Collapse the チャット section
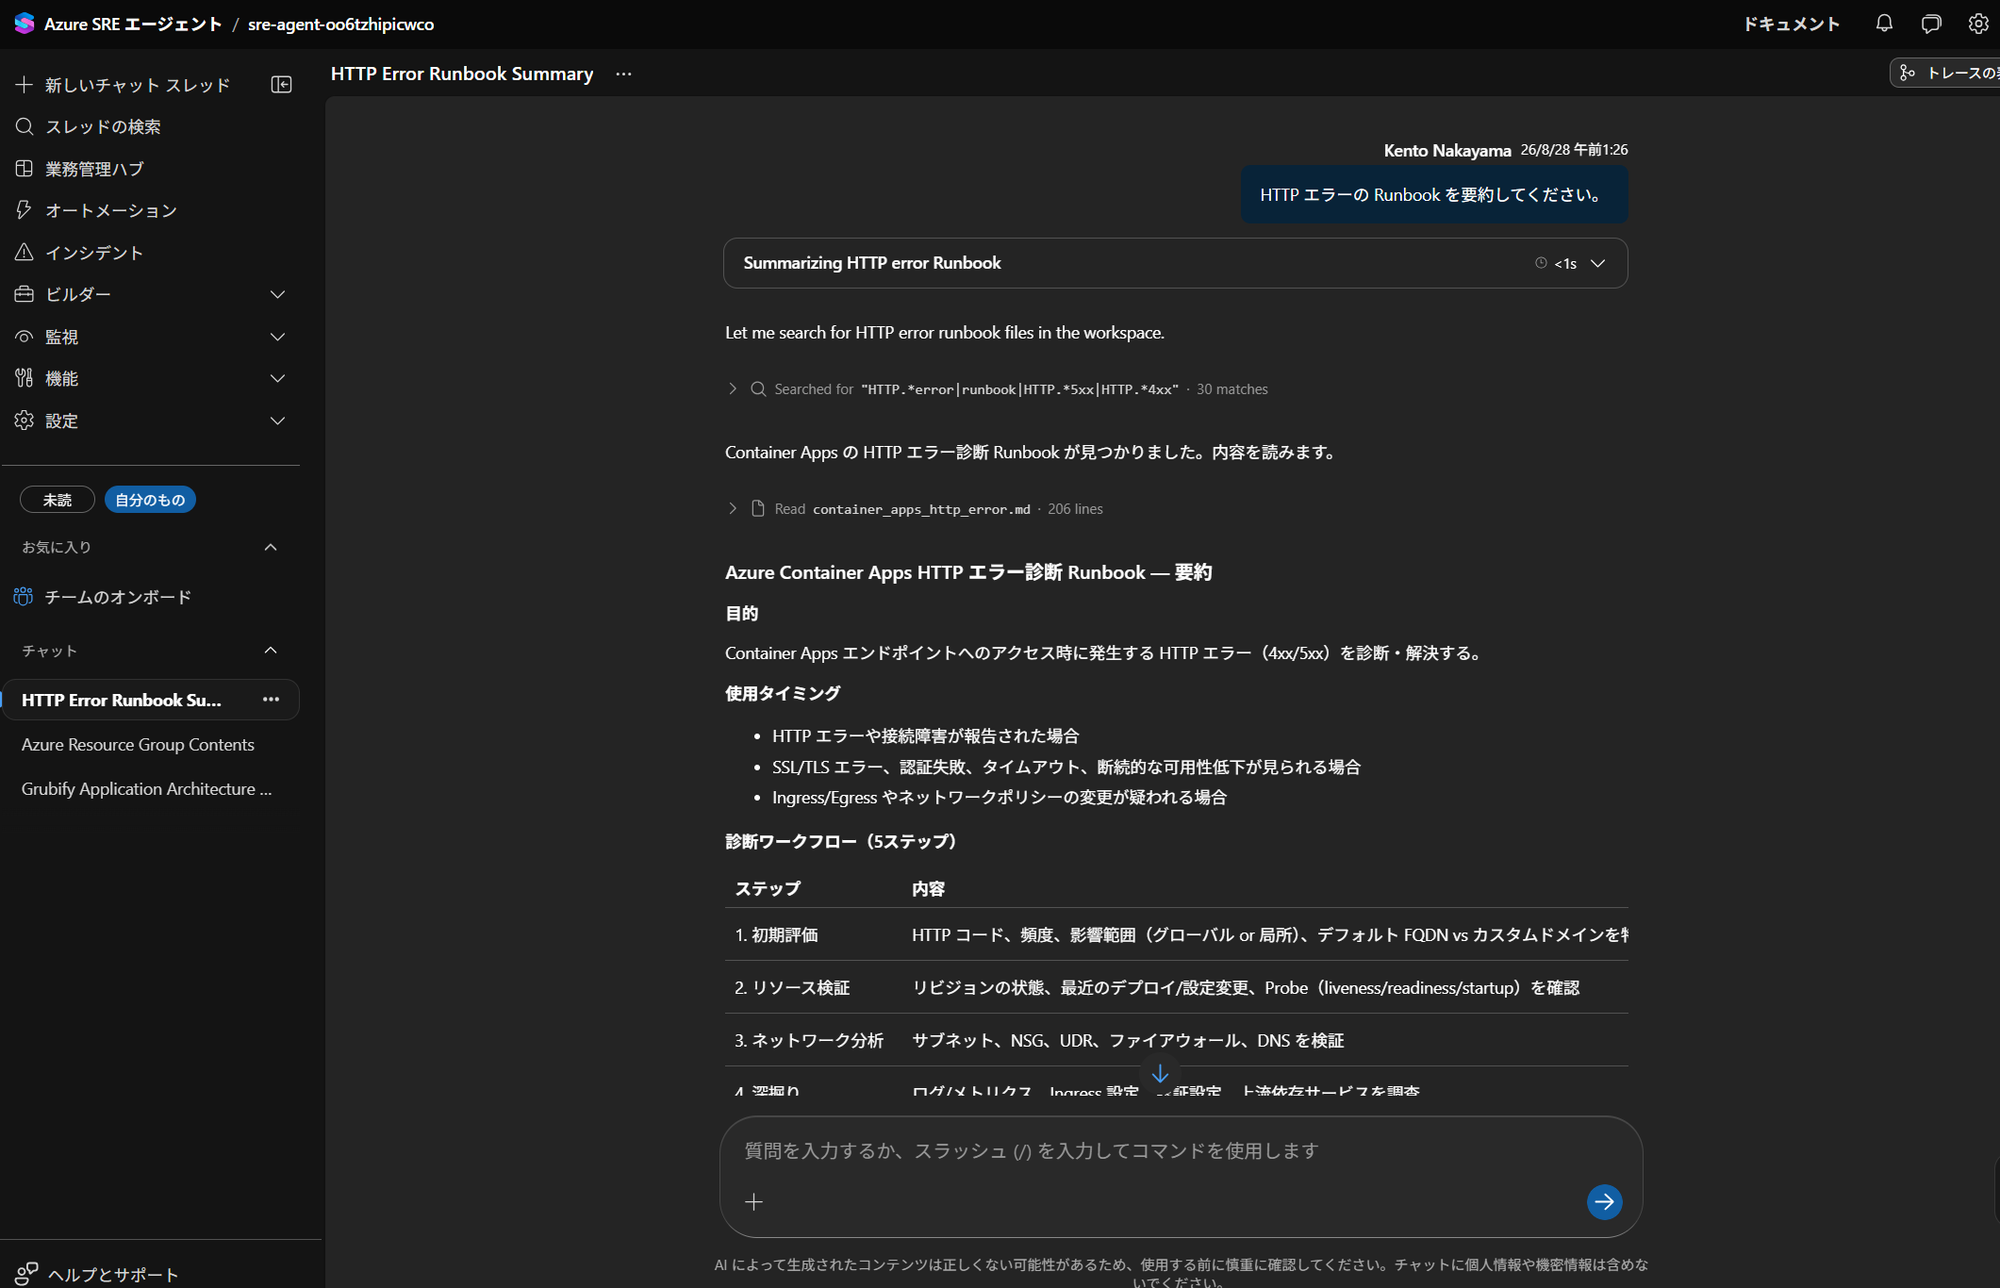 270,651
